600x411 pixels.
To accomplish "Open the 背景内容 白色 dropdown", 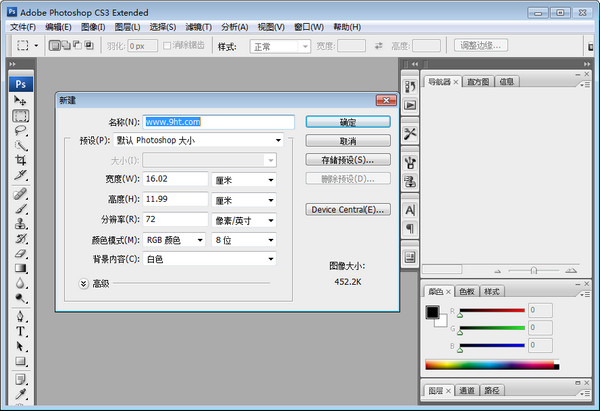I will (x=209, y=259).
